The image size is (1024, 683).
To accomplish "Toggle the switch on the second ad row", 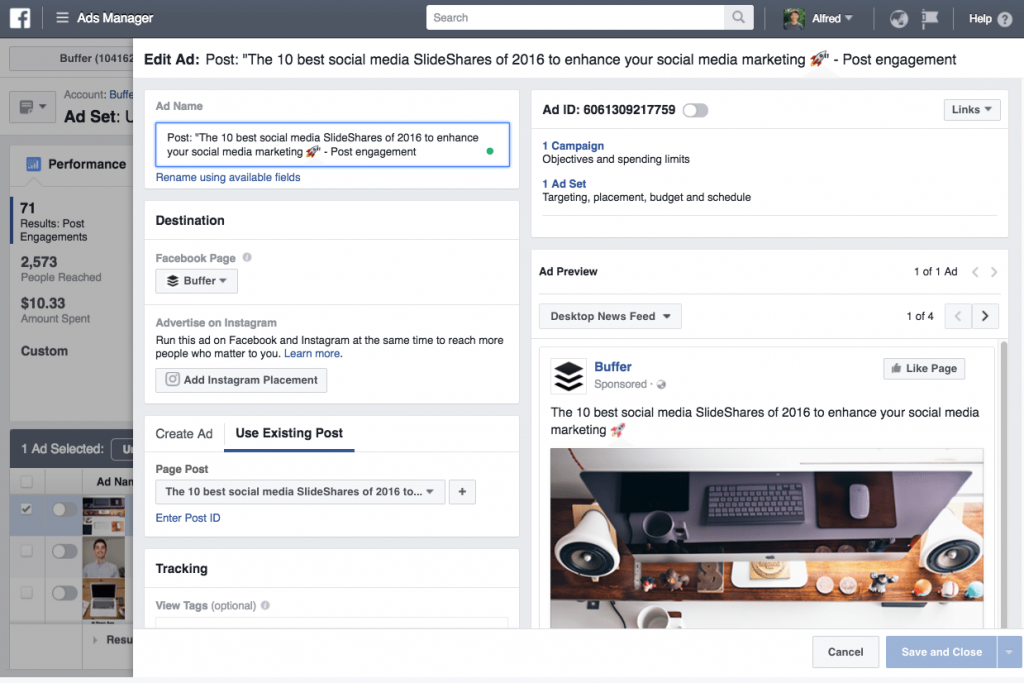I will click(65, 551).
